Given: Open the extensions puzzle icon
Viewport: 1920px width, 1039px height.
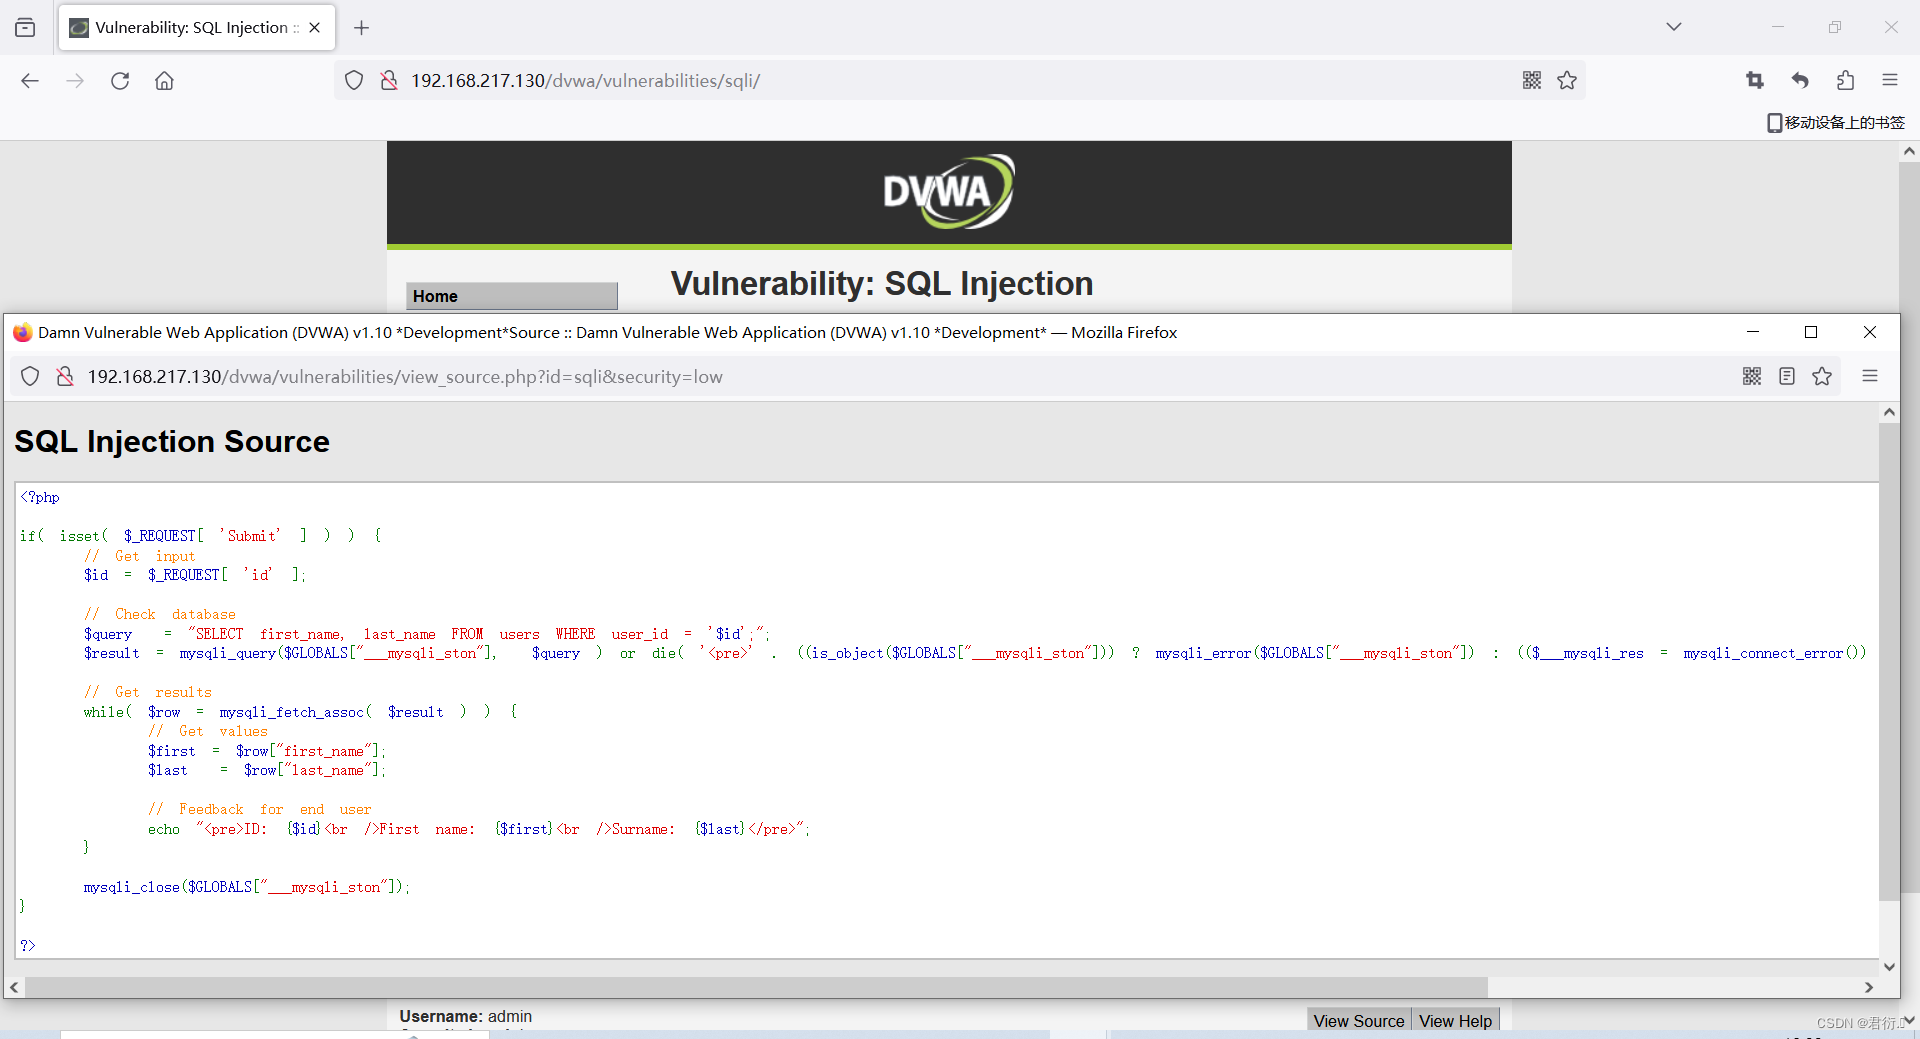Looking at the screenshot, I should [1845, 80].
